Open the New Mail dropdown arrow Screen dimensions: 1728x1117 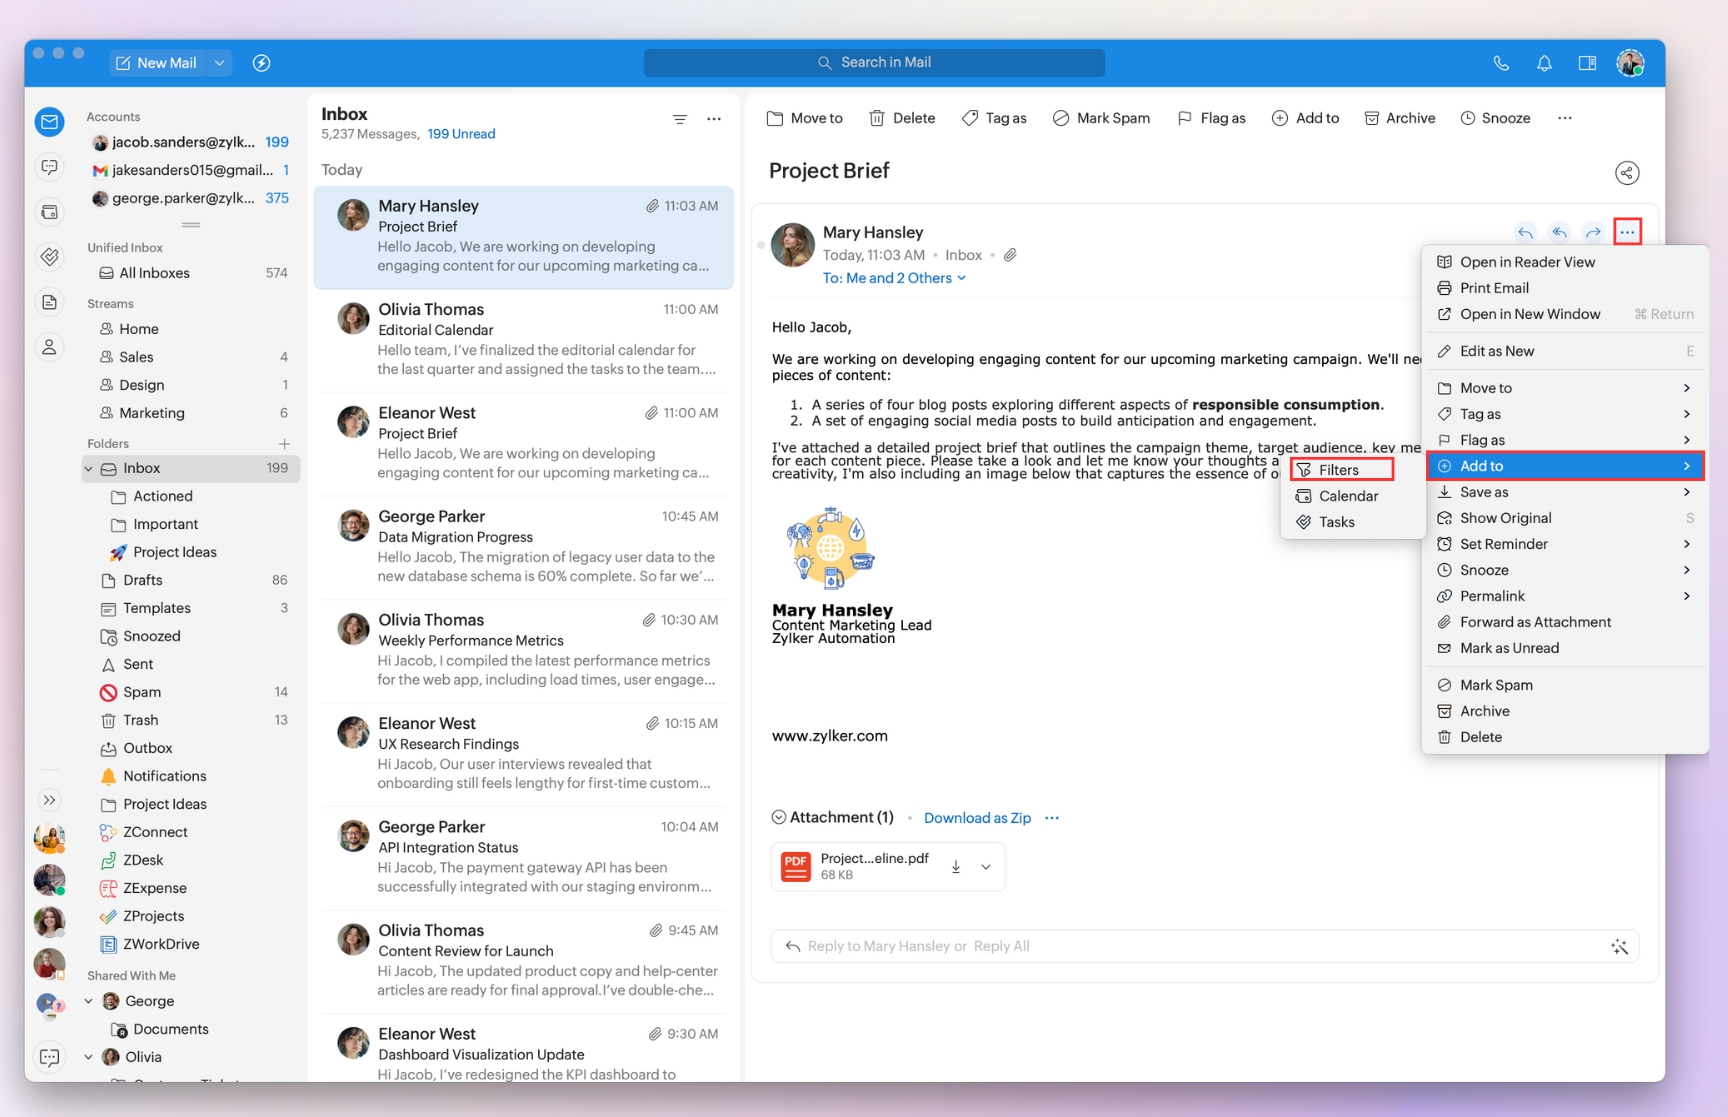tap(219, 63)
